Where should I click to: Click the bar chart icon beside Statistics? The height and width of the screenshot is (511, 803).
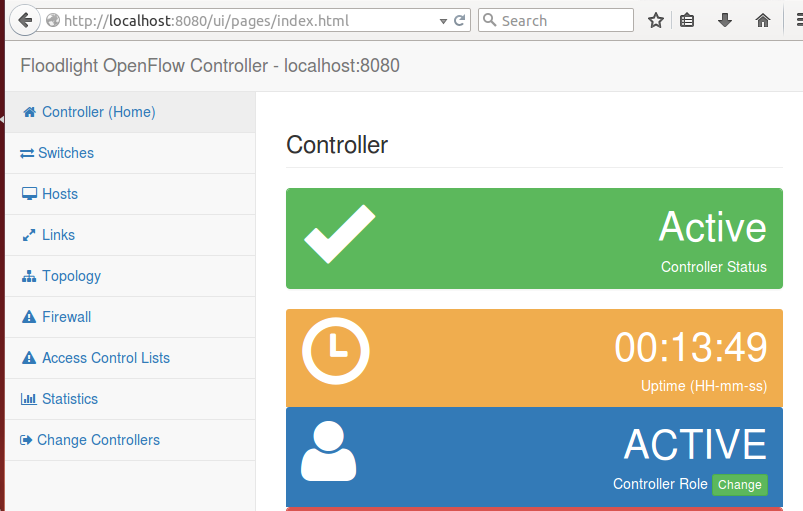point(29,398)
